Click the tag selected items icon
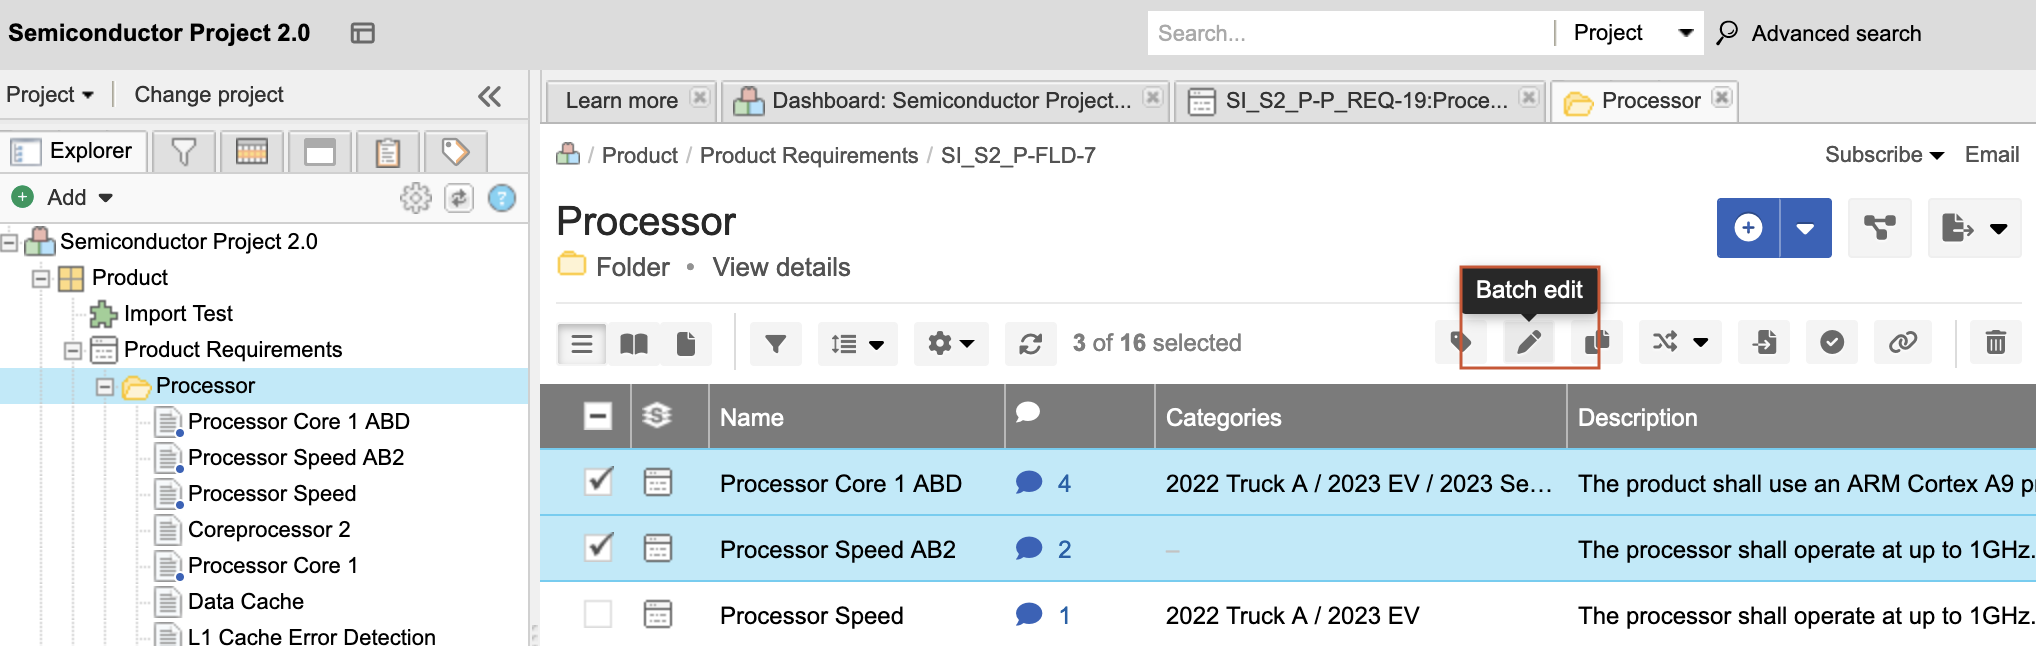The height and width of the screenshot is (646, 2036). pos(1460,343)
